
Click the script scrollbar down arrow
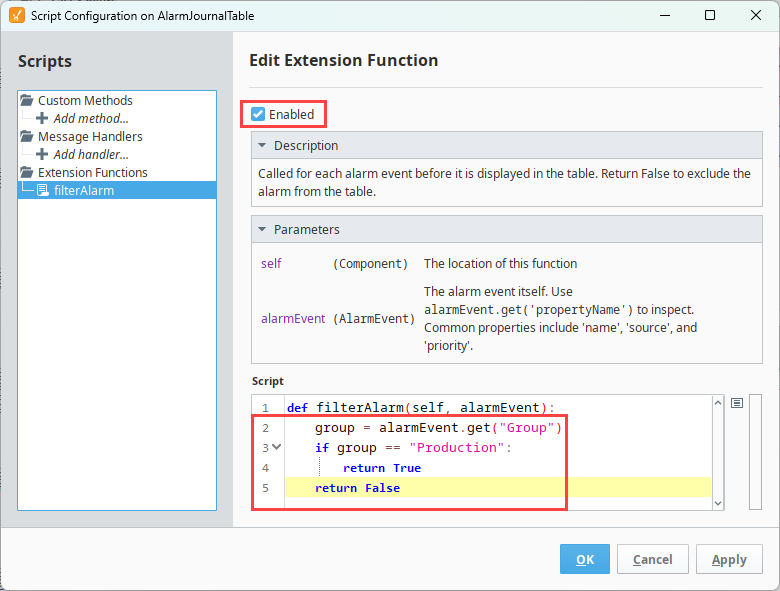click(718, 503)
